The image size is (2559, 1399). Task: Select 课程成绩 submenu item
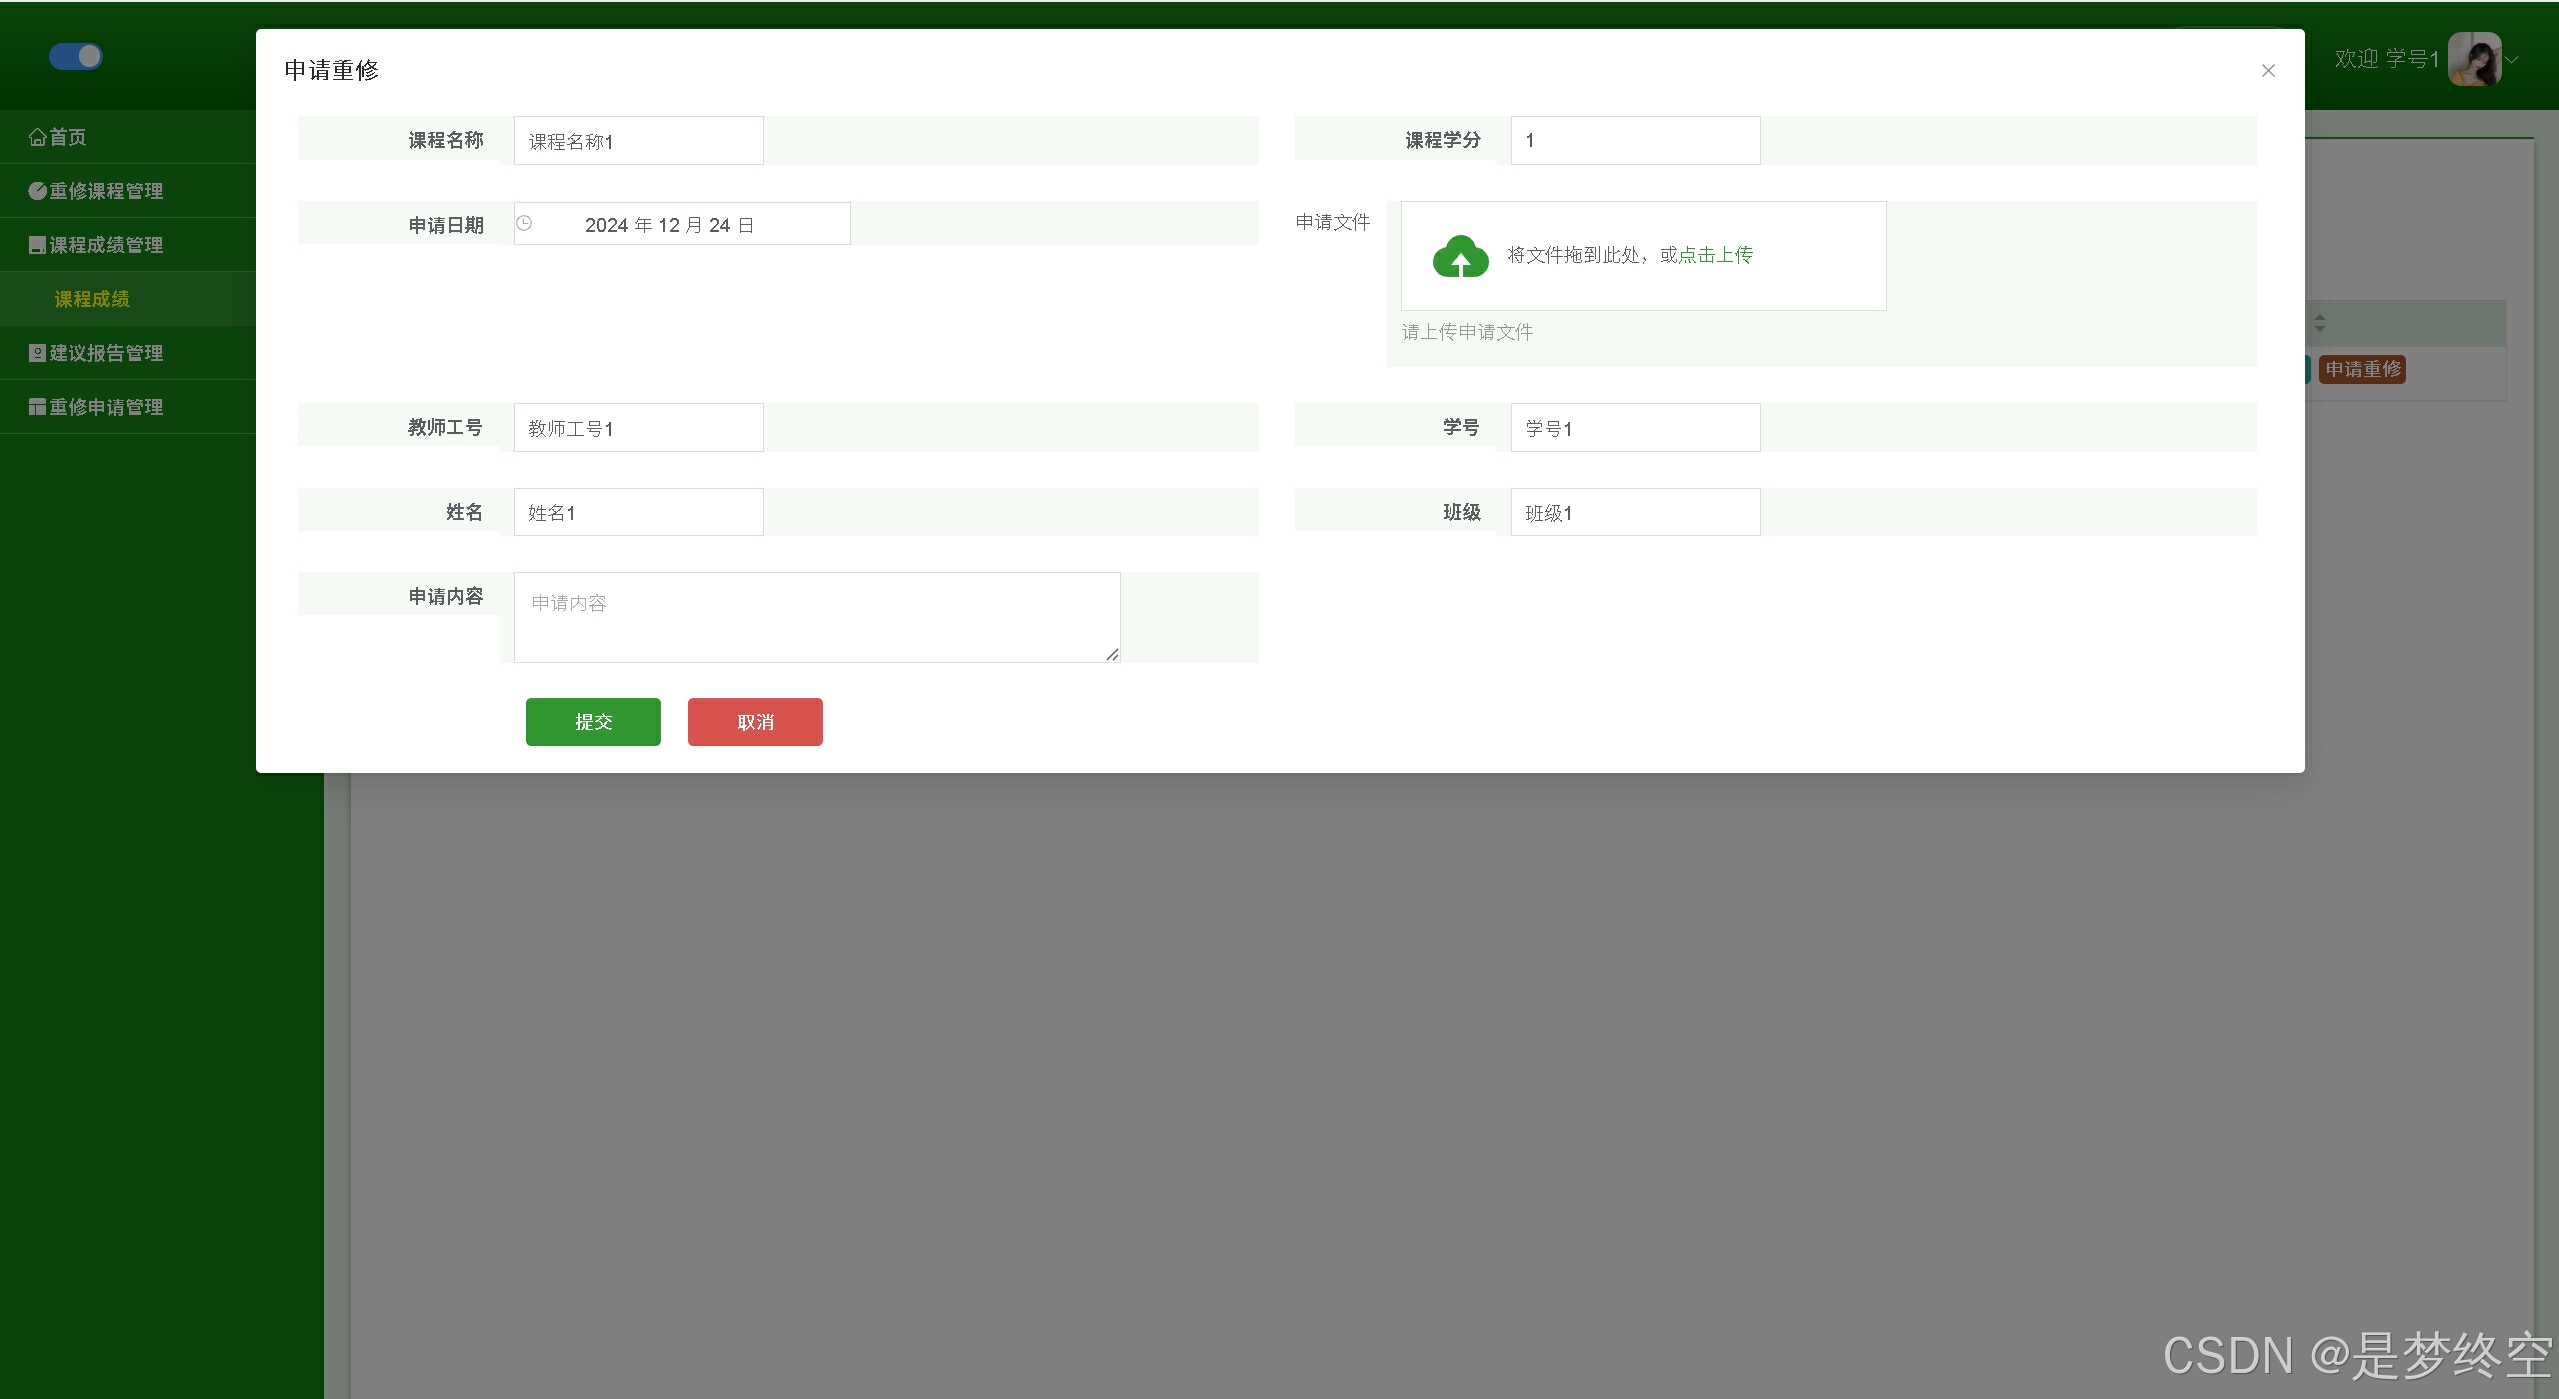92,299
